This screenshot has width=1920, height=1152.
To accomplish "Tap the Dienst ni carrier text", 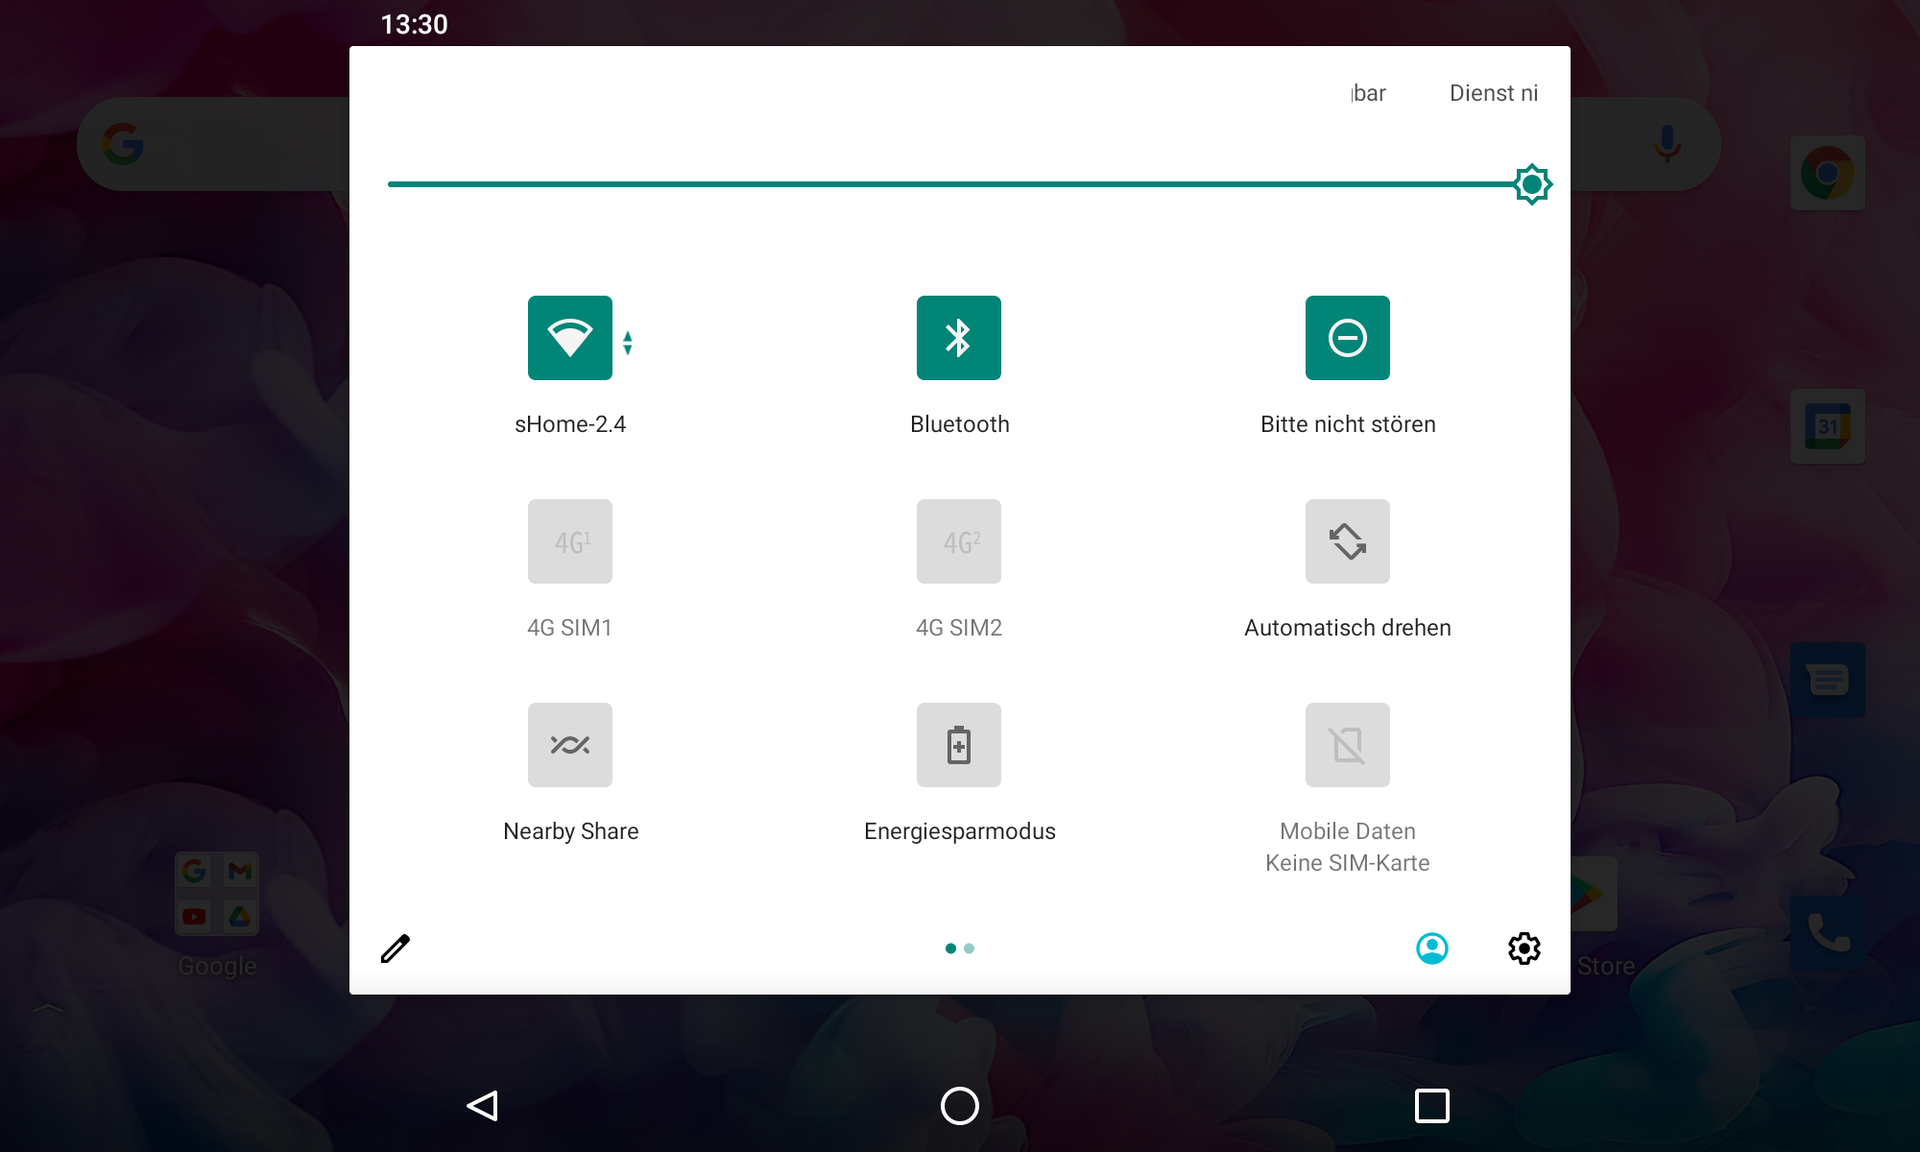I will coord(1493,93).
